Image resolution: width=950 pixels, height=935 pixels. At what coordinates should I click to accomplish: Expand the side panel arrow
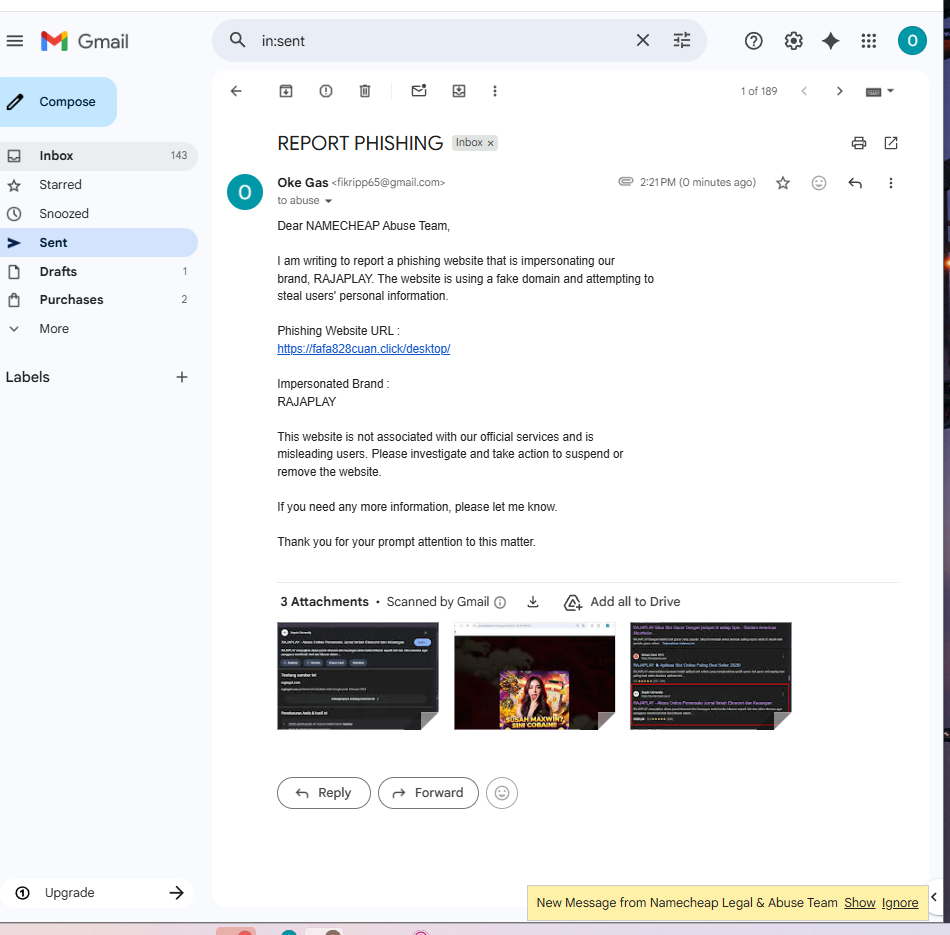click(x=934, y=897)
